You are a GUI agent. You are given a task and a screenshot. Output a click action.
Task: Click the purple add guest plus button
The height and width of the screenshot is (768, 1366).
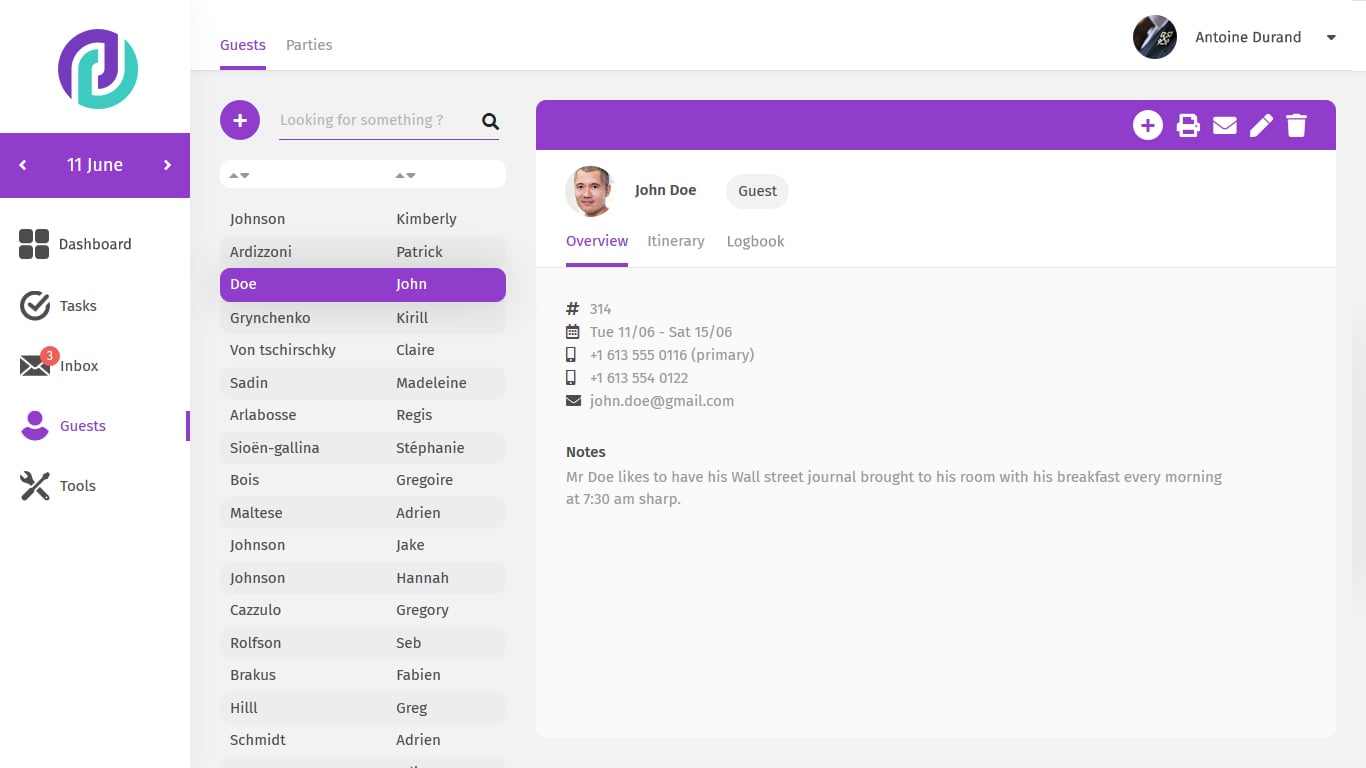tap(240, 120)
